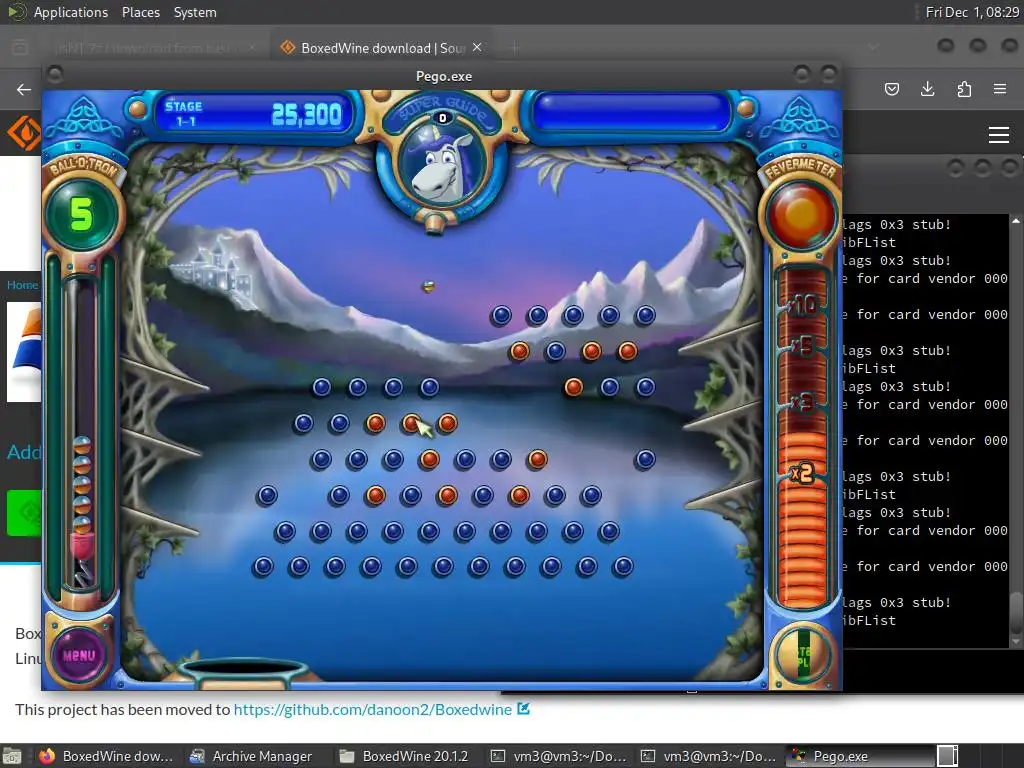Open Firefox application hamburger menu
Viewport: 1024px width, 768px height.
pos(1000,89)
